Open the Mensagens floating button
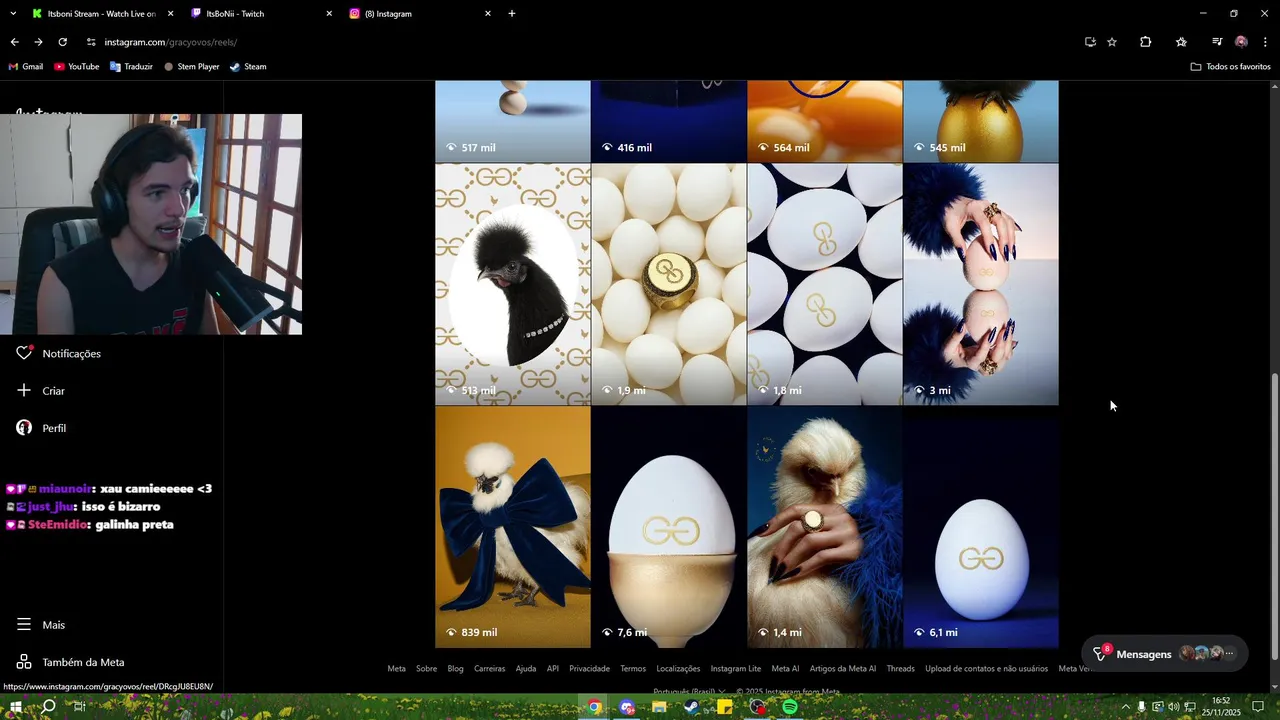Screen dimensions: 1280x720 (x=1165, y=654)
